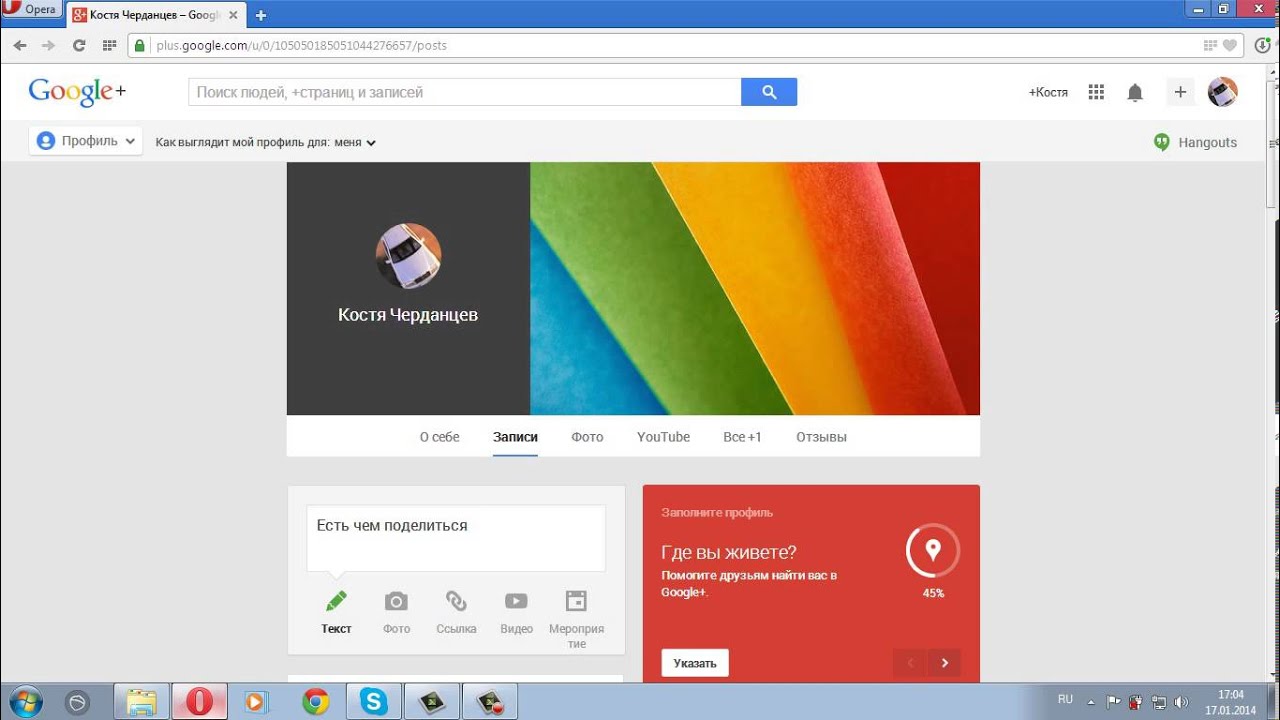Open the Google apps grid

[x=1096, y=92]
